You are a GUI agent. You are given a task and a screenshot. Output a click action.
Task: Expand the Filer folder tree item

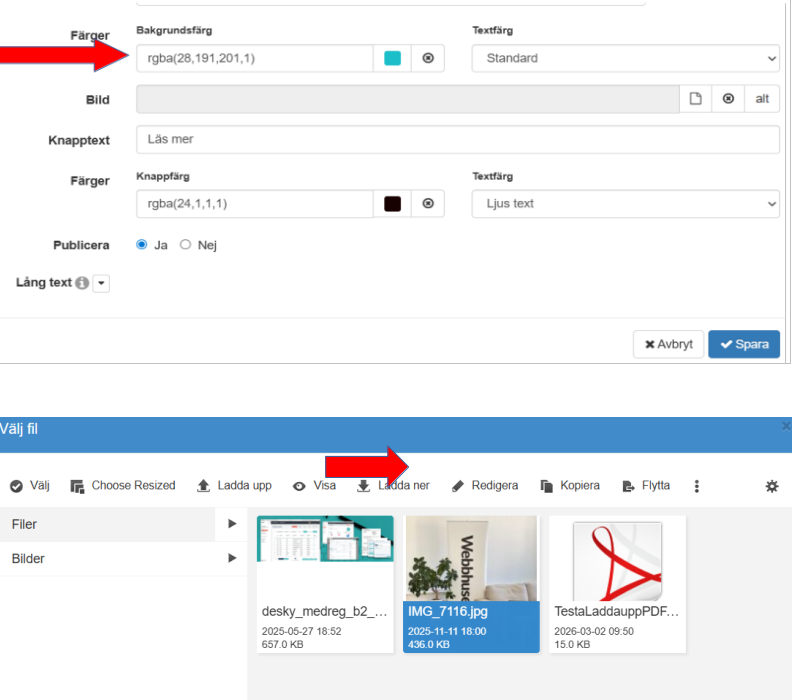(232, 524)
